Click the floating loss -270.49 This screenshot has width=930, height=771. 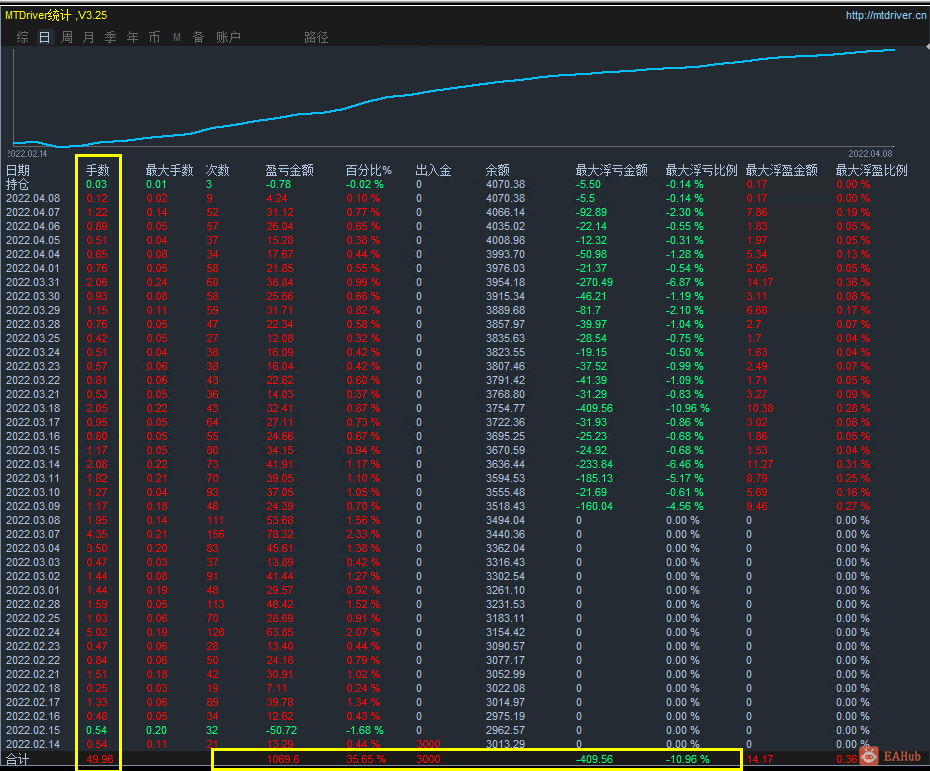click(594, 282)
